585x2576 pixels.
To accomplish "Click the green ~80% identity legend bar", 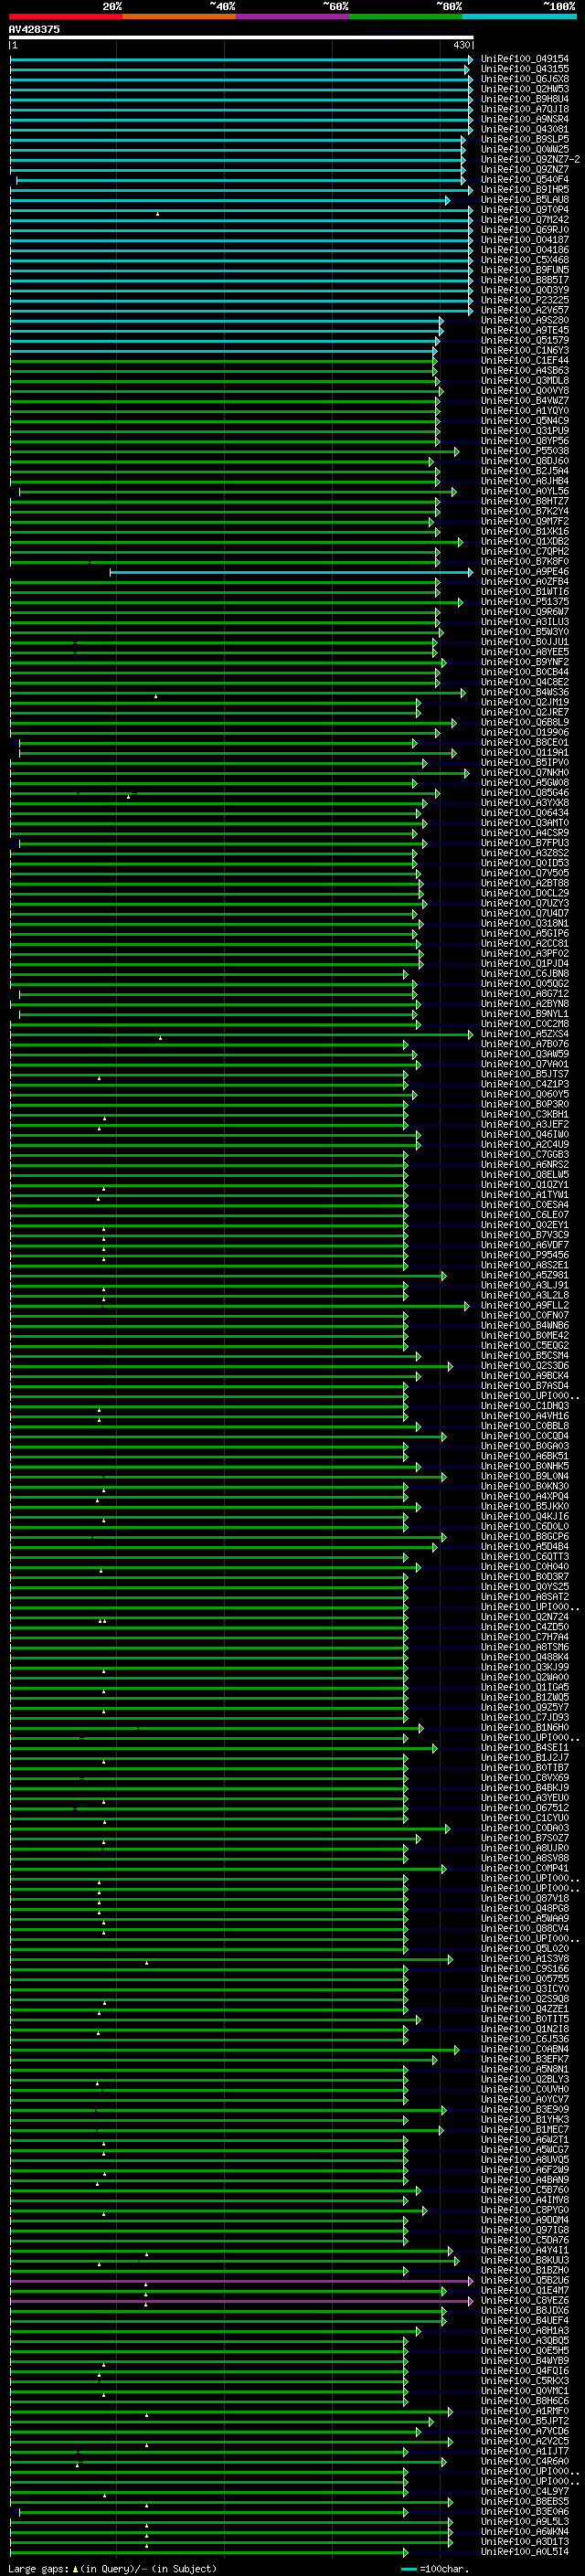I will [x=406, y=16].
